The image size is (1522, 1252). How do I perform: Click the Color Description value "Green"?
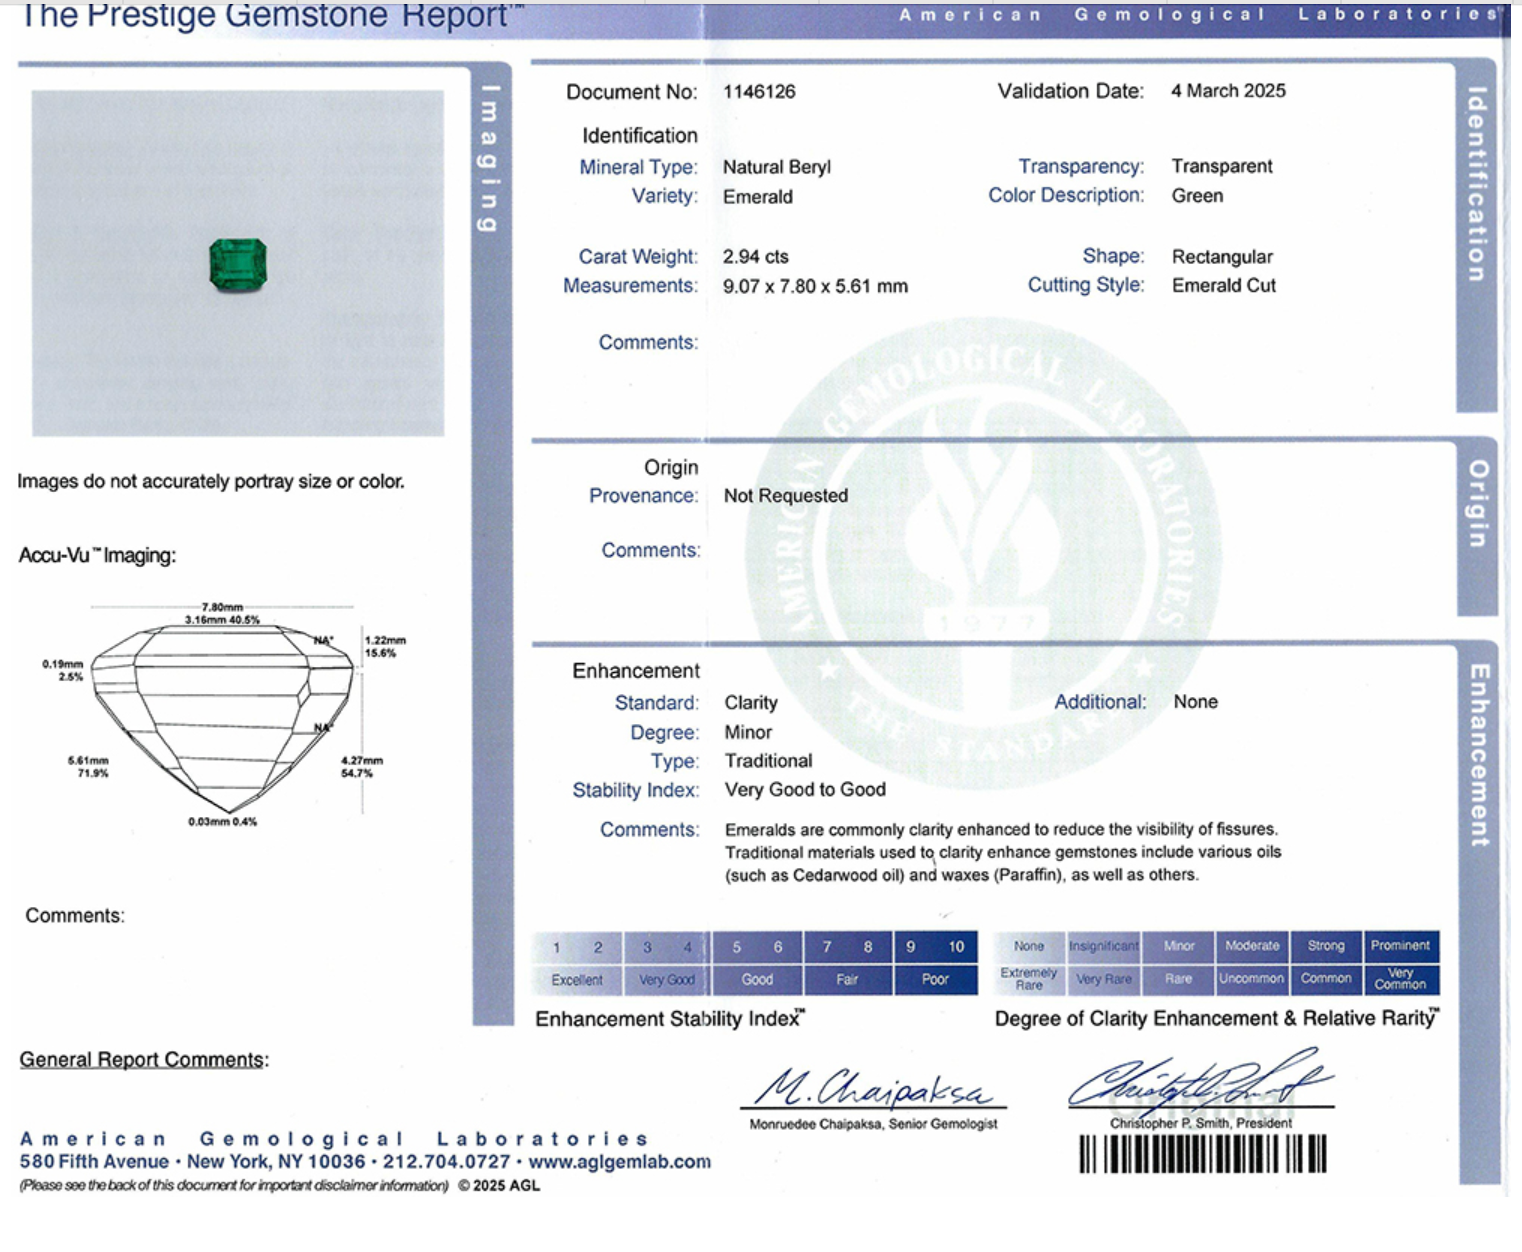coord(1197,196)
